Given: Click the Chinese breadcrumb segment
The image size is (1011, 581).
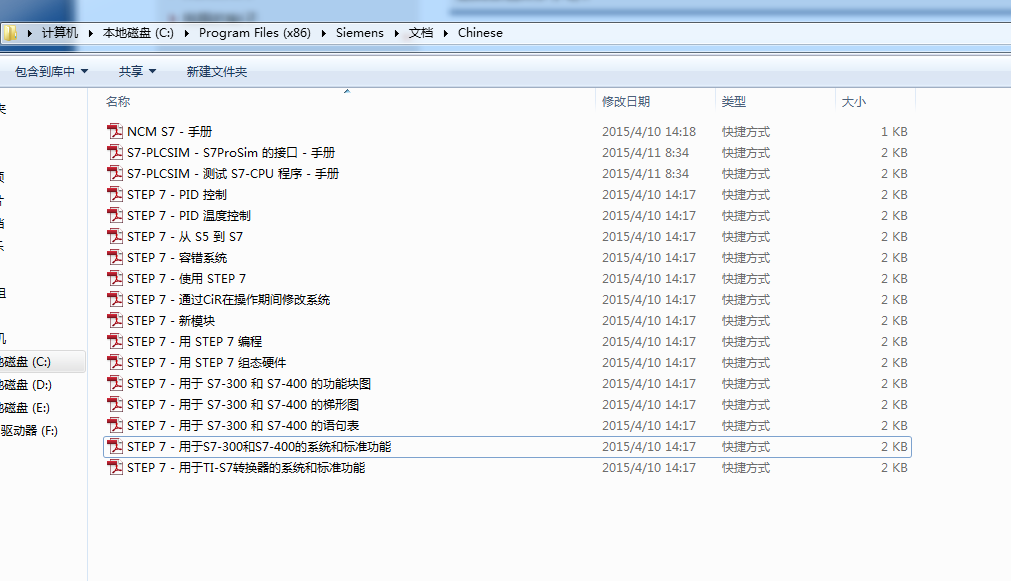Looking at the screenshot, I should pos(480,33).
